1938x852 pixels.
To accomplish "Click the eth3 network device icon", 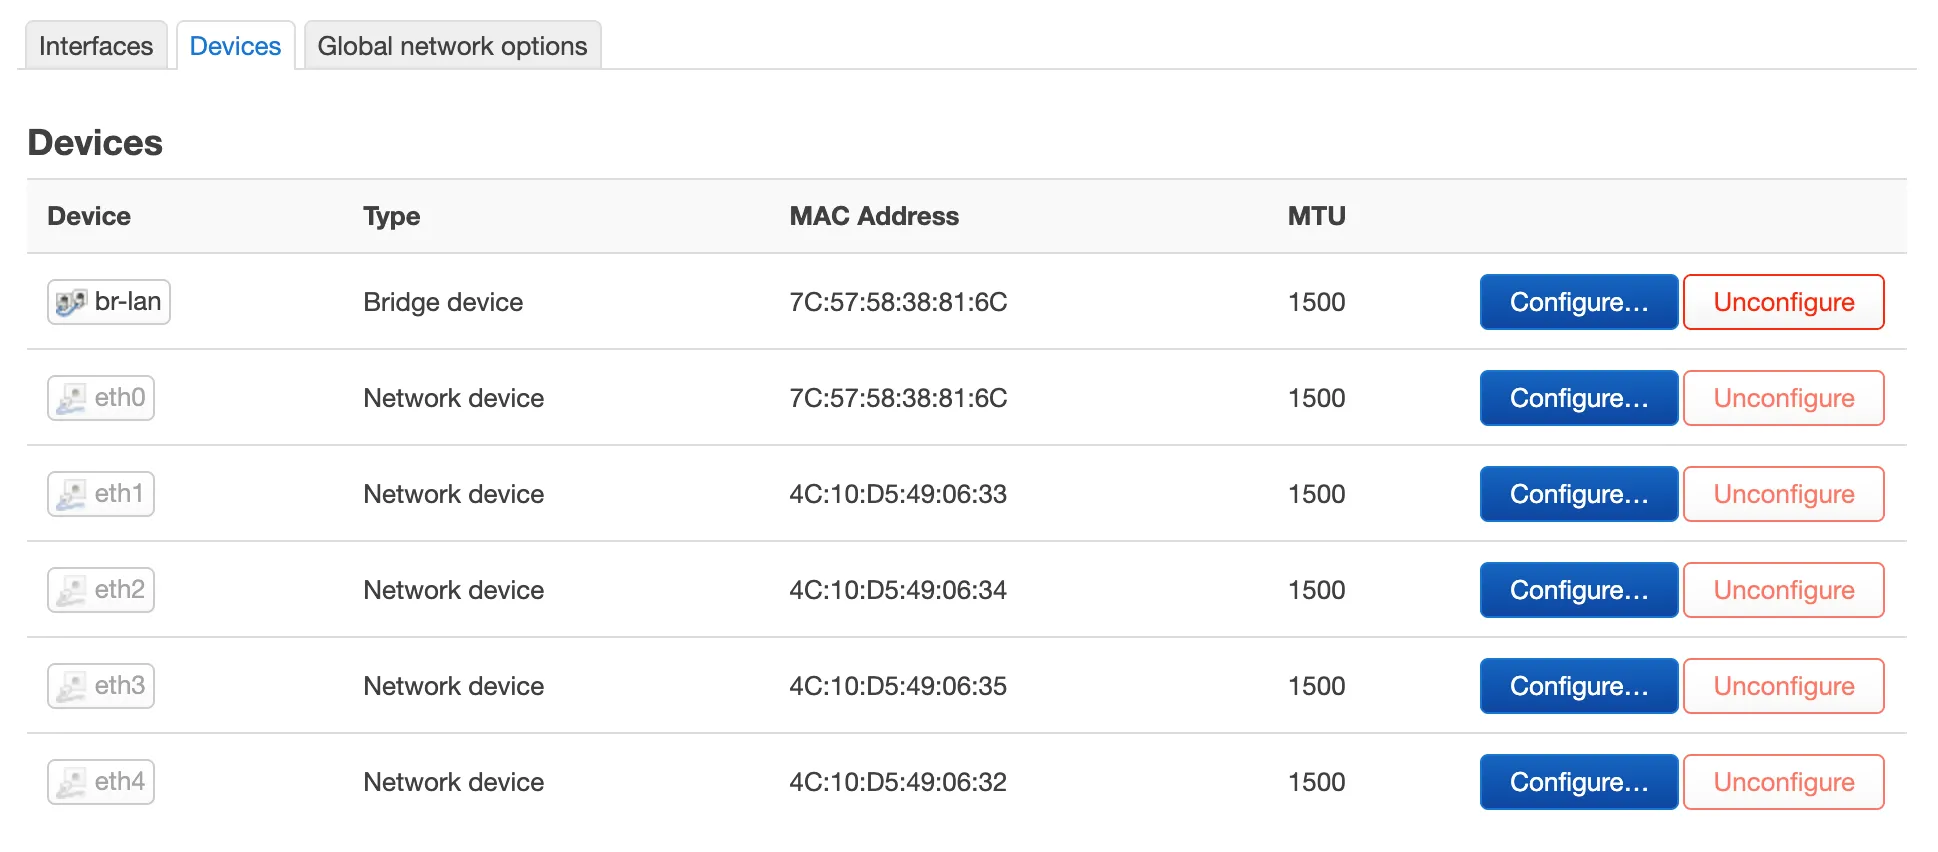I will click(x=71, y=686).
